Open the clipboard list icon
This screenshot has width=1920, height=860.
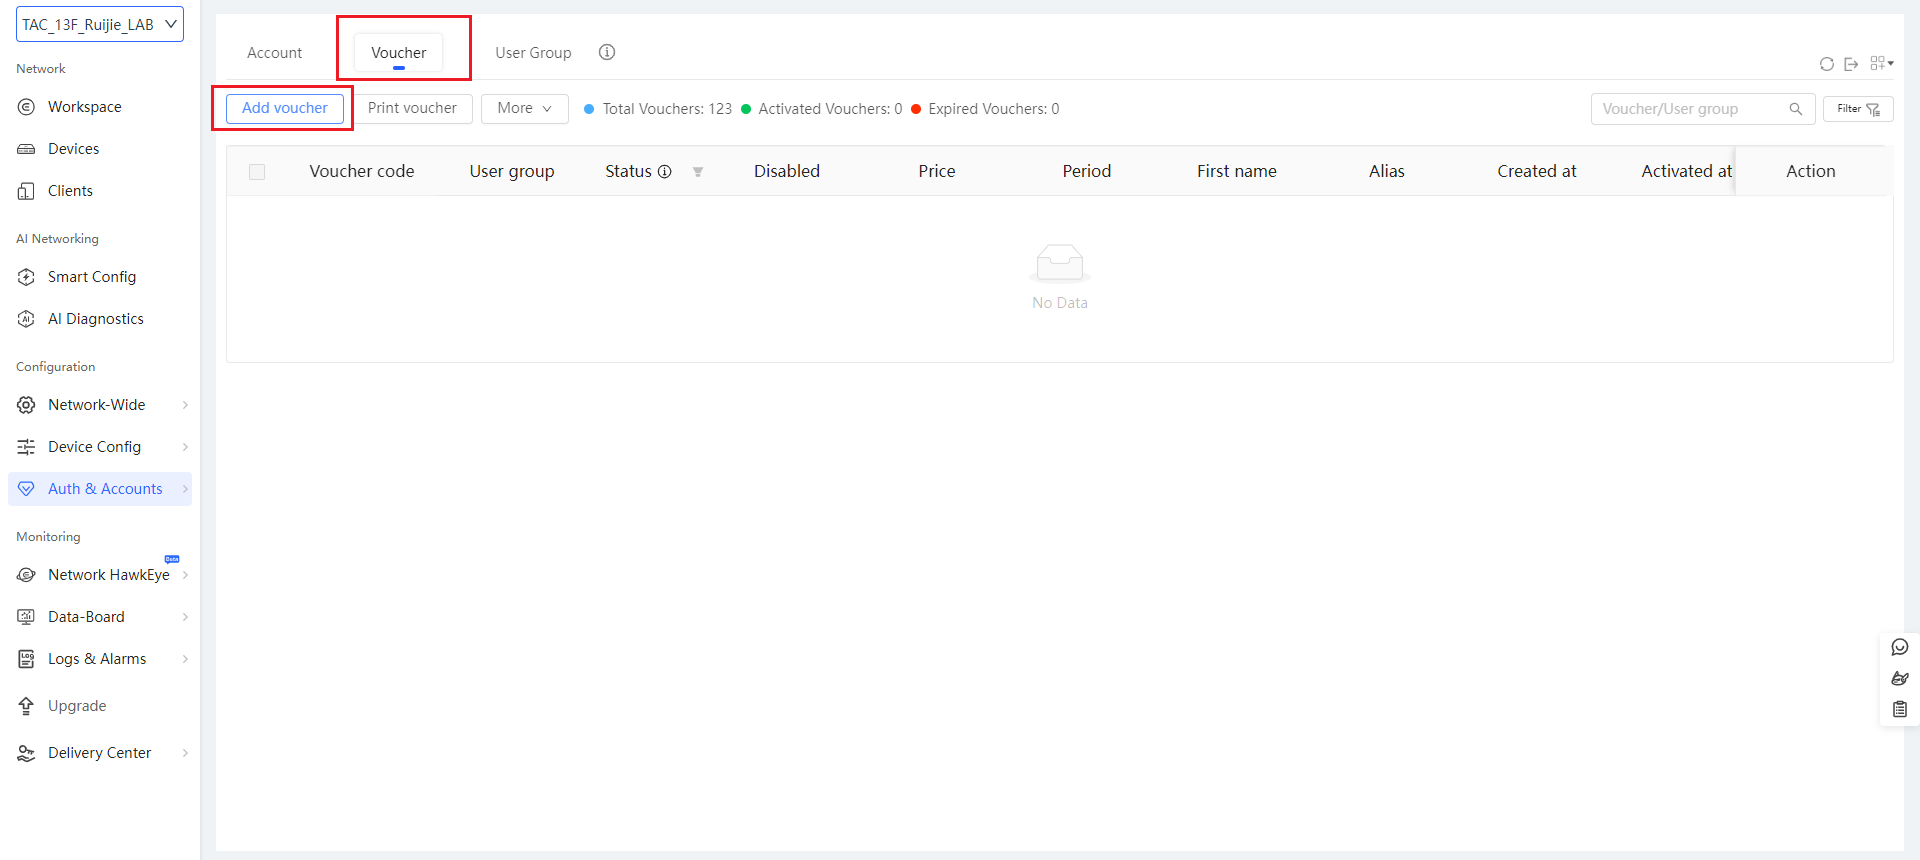click(x=1900, y=709)
